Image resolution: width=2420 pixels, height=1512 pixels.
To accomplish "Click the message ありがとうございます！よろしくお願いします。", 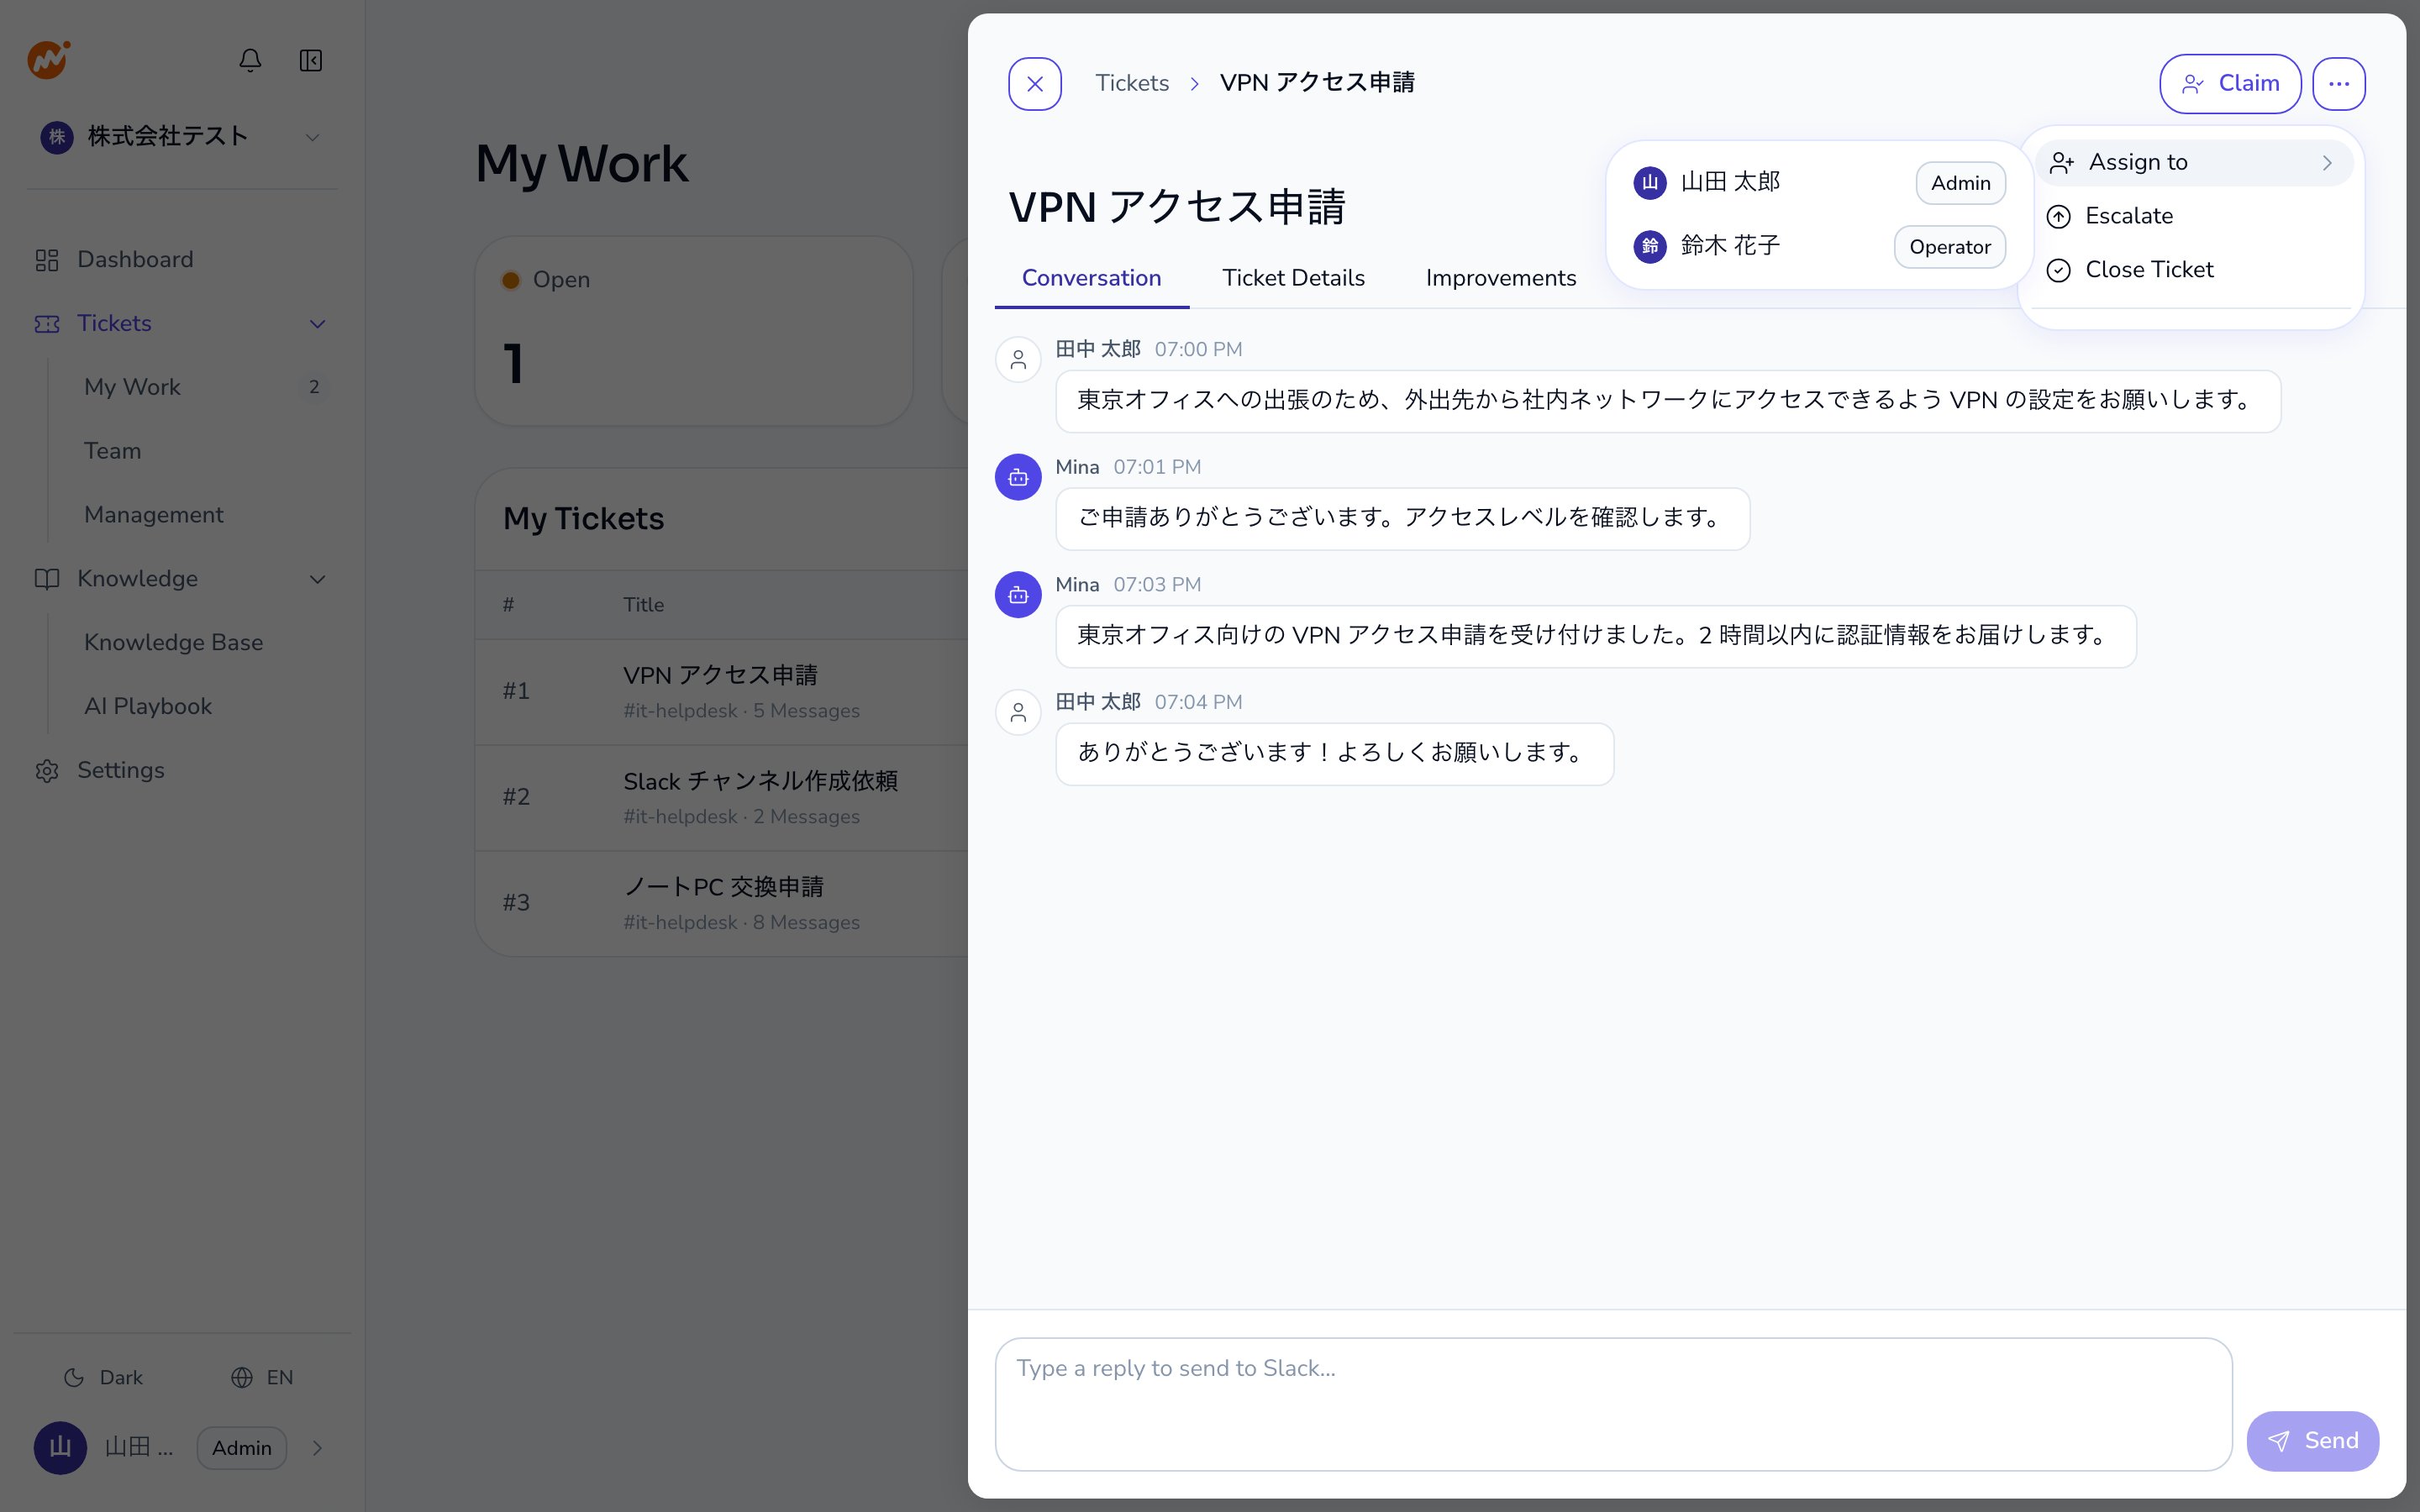I will point(1334,754).
